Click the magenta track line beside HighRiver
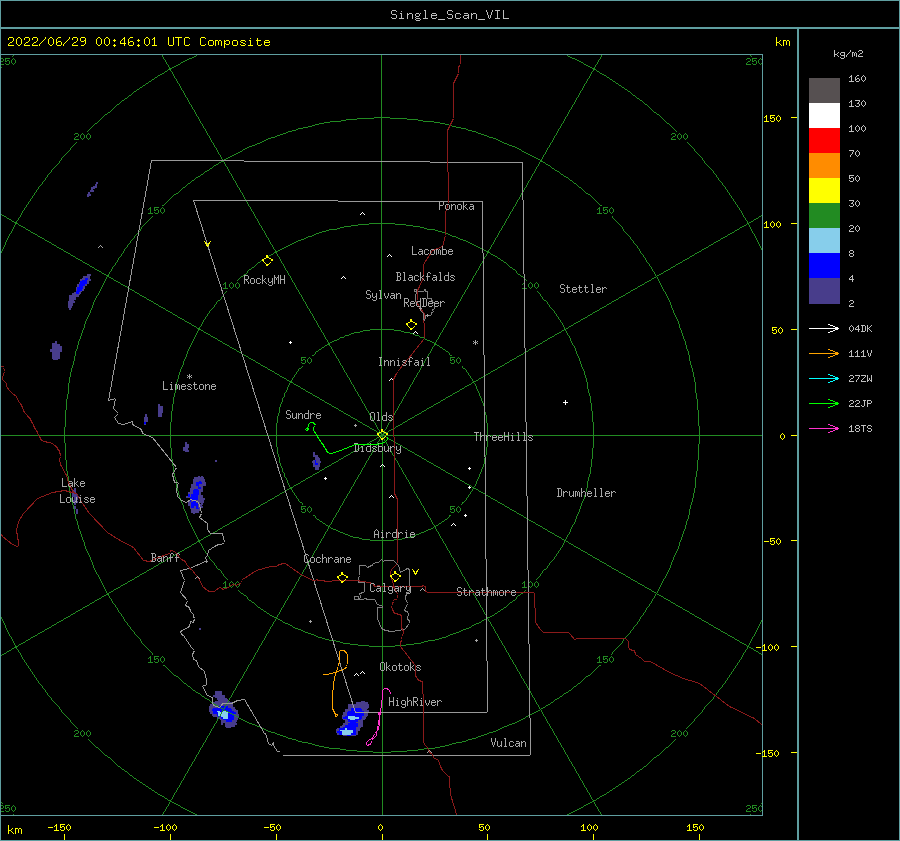Image resolution: width=900 pixels, height=841 pixels. [x=379, y=718]
